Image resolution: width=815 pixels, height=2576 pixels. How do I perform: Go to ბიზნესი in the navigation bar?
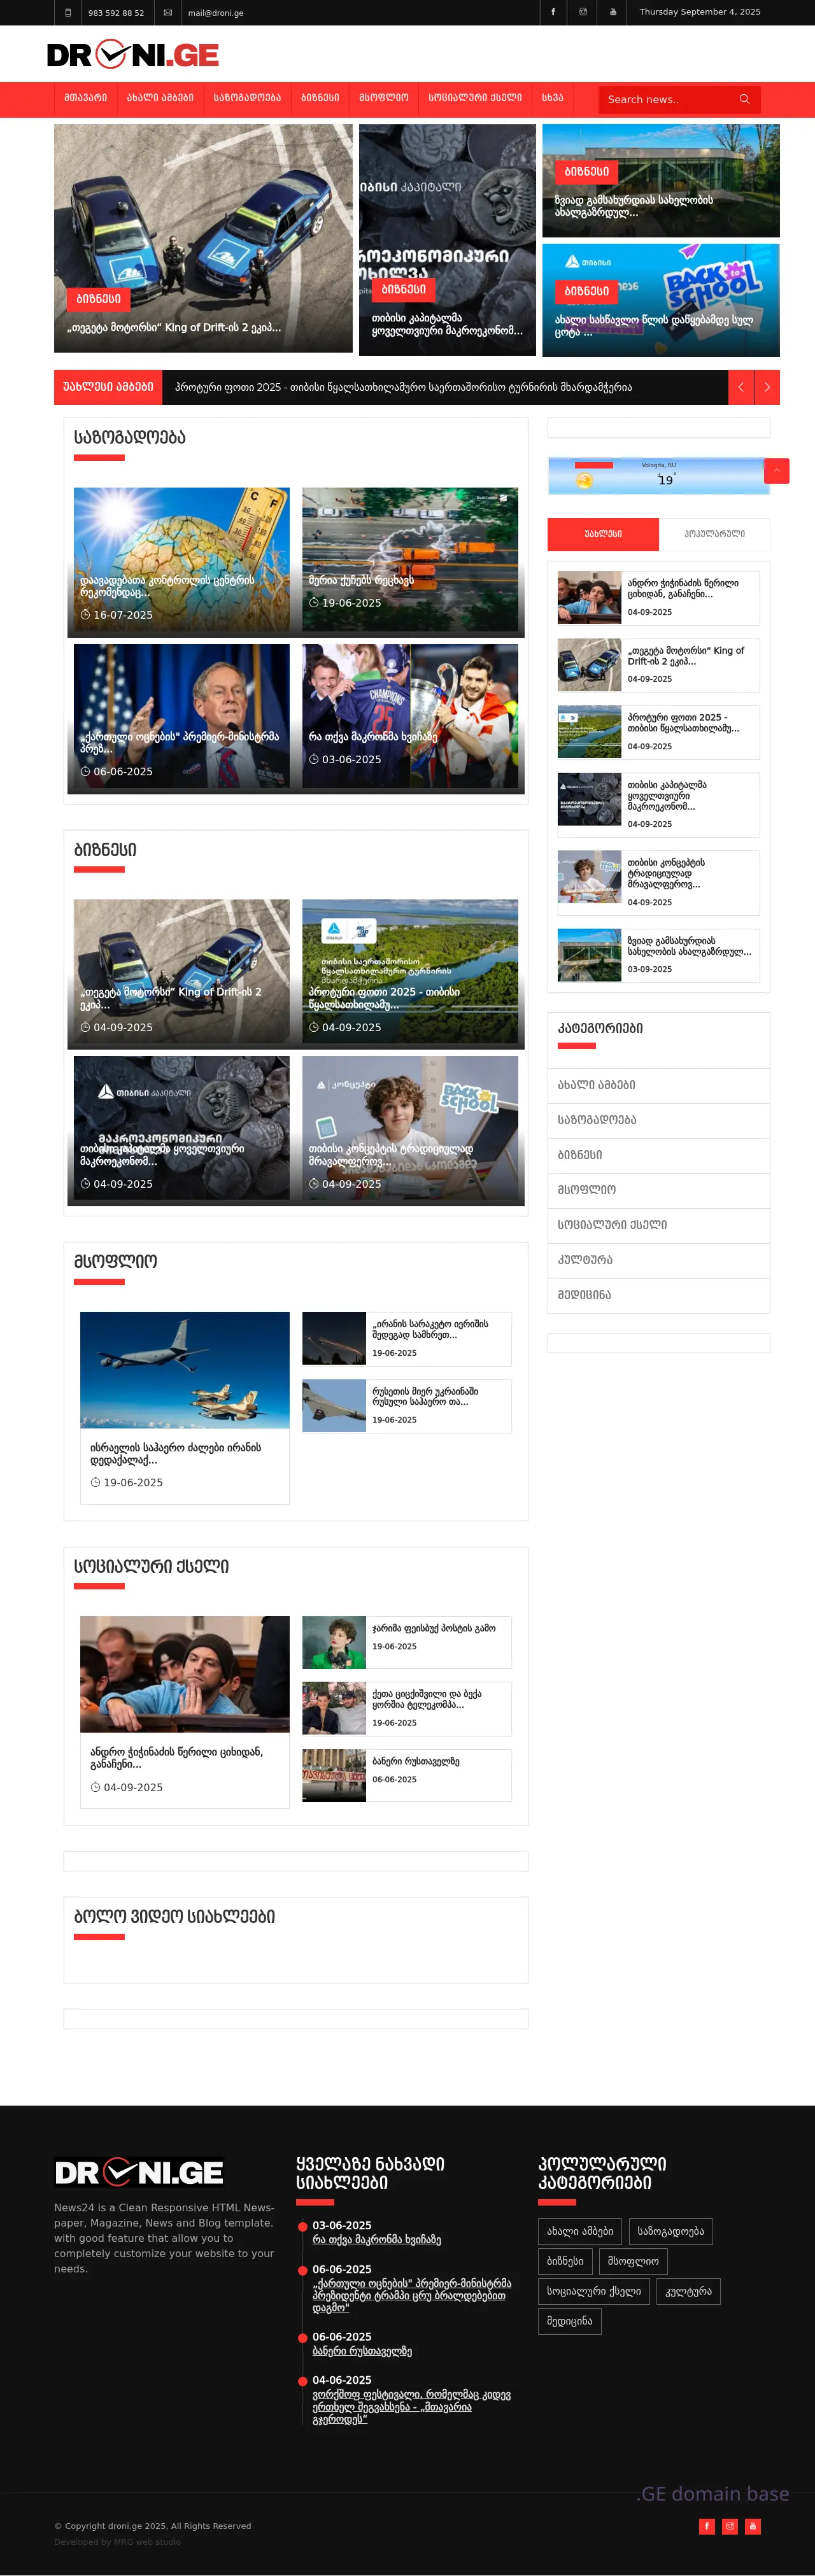click(x=320, y=98)
